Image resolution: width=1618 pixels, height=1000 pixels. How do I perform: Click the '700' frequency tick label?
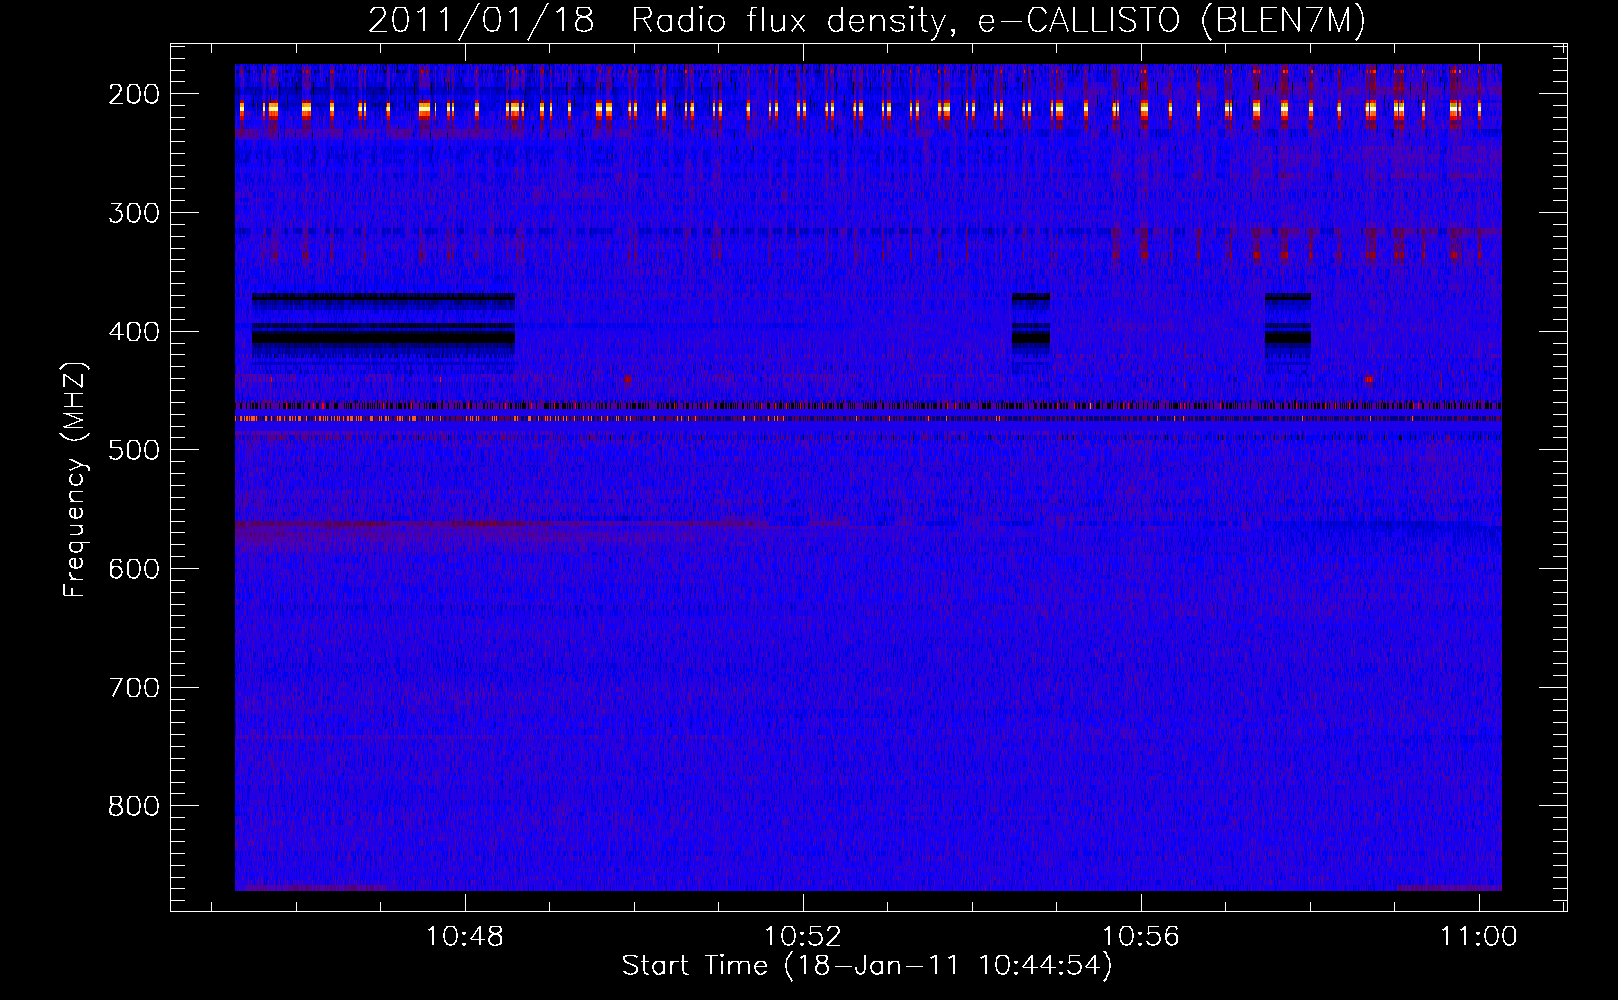coord(134,688)
